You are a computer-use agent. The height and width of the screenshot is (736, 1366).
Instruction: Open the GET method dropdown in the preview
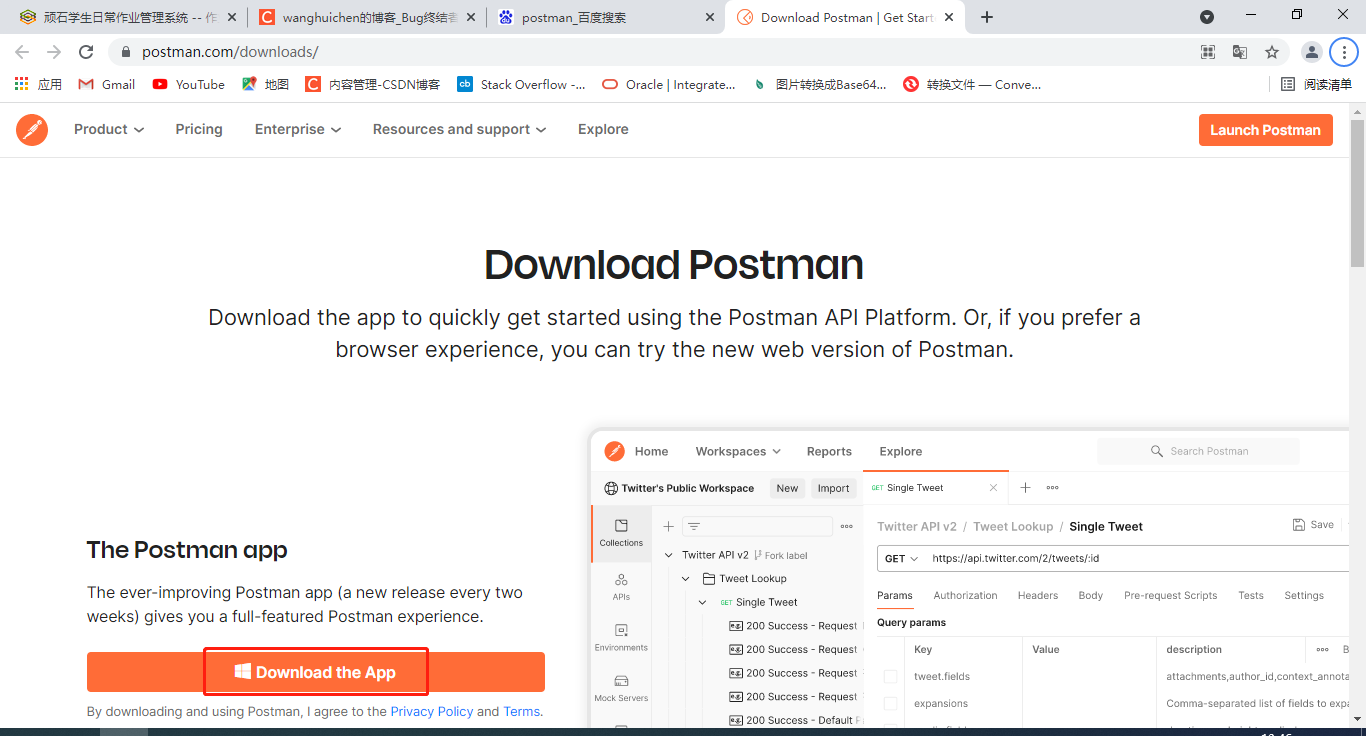[901, 559]
